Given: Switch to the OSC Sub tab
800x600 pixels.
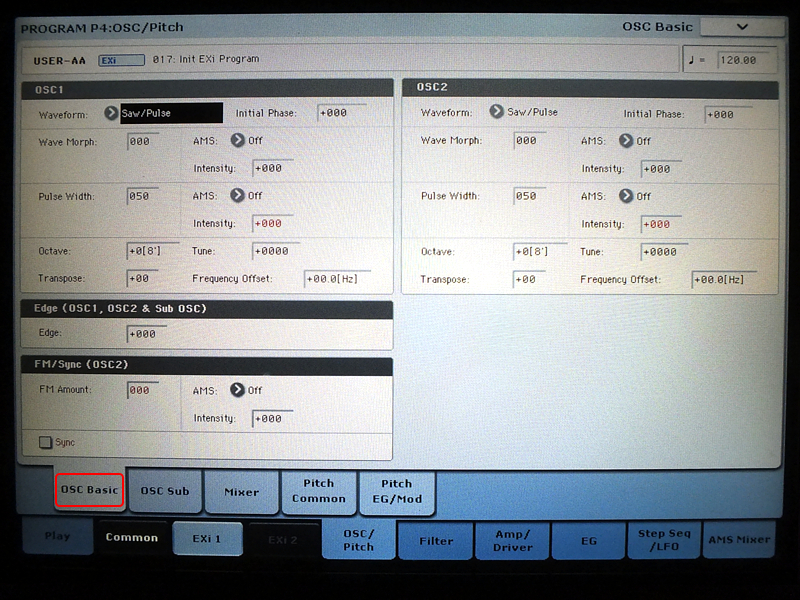Looking at the screenshot, I should 165,491.
